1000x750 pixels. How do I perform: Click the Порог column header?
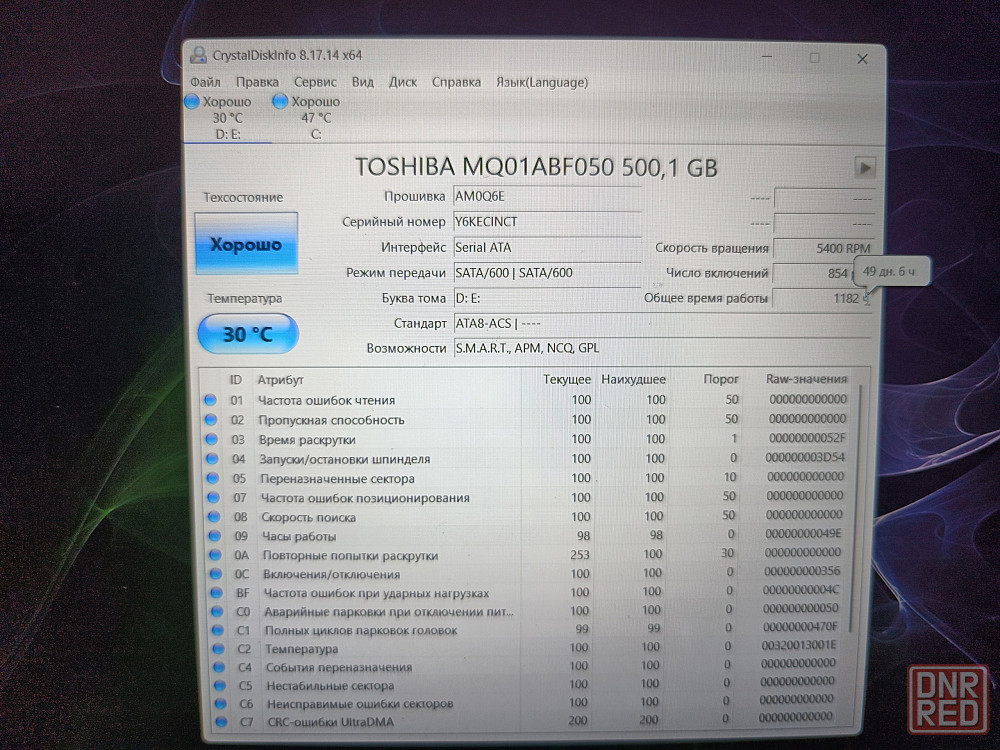coord(721,379)
